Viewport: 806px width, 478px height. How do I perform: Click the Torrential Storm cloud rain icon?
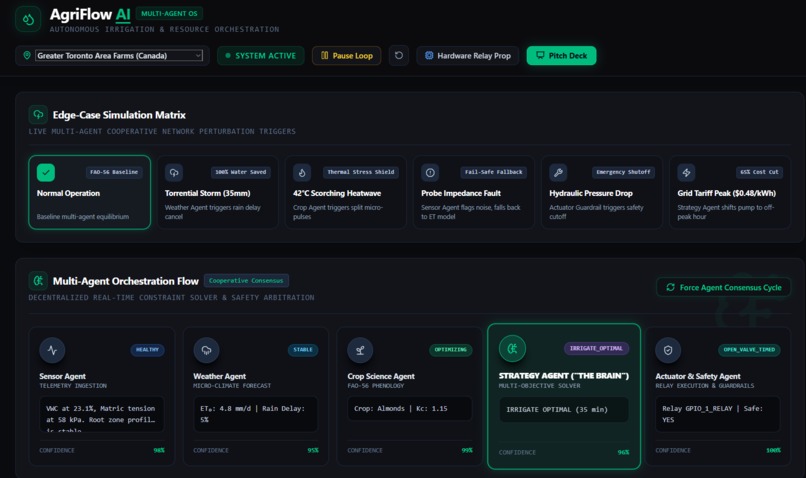[174, 172]
